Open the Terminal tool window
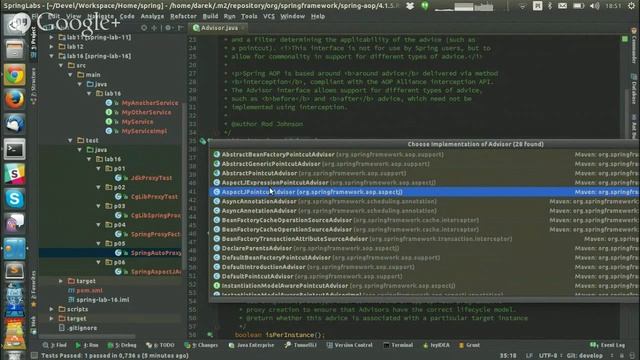 [398, 345]
